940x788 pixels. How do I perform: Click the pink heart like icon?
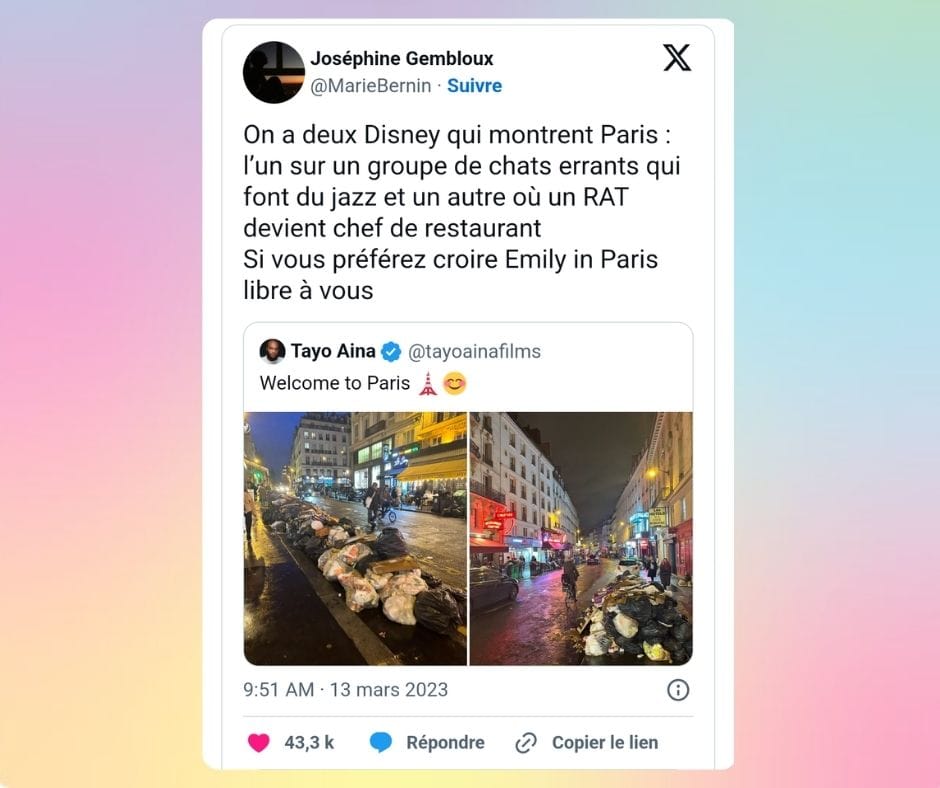[259, 742]
